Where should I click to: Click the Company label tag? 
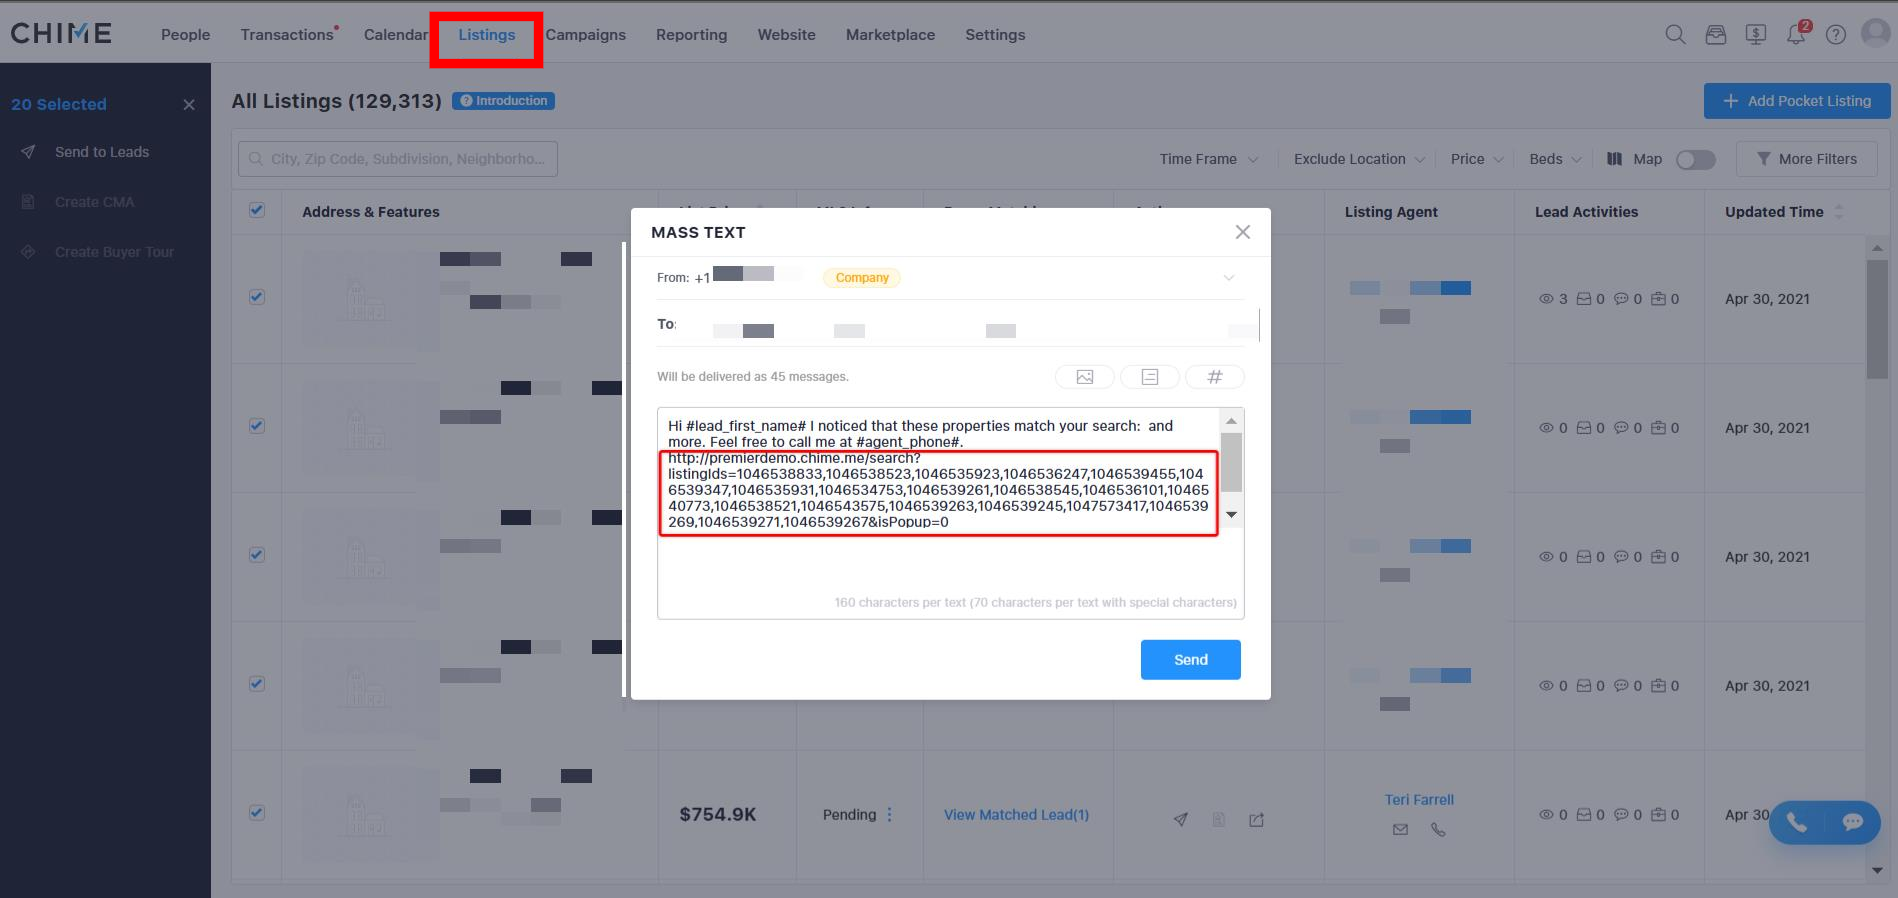[862, 278]
